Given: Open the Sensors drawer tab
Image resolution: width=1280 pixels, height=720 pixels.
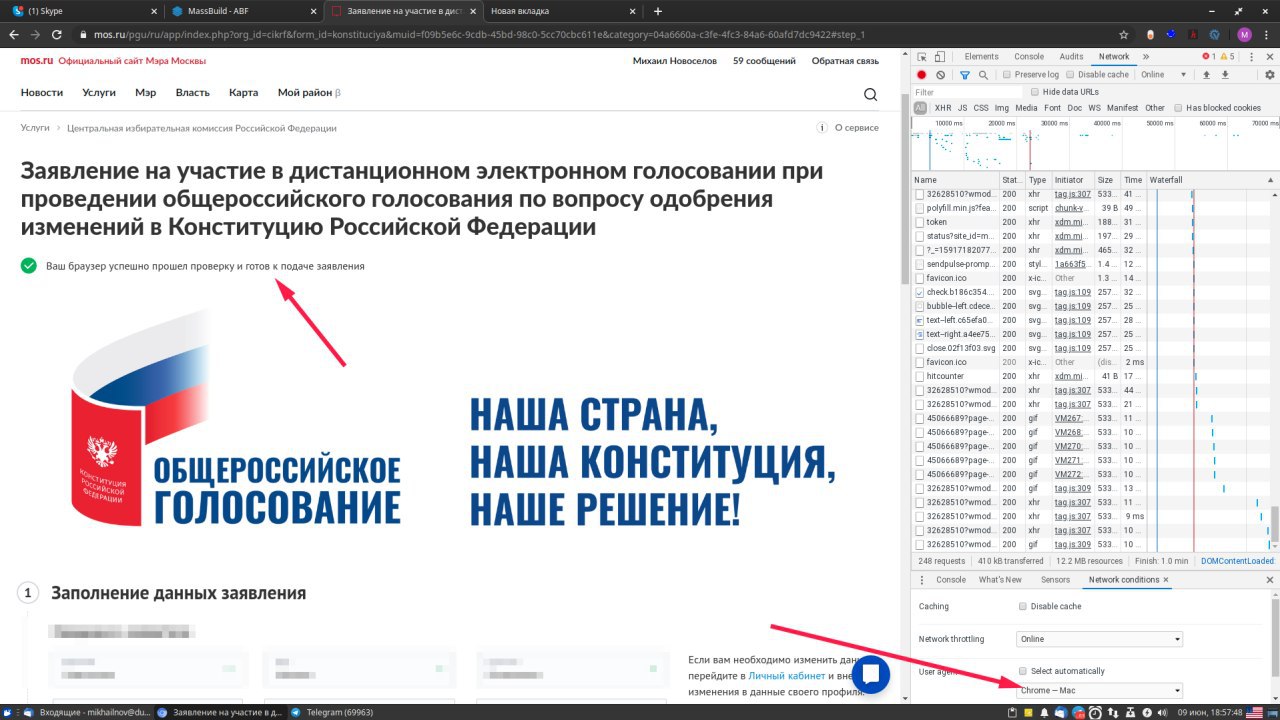Looking at the screenshot, I should click(x=1055, y=580).
